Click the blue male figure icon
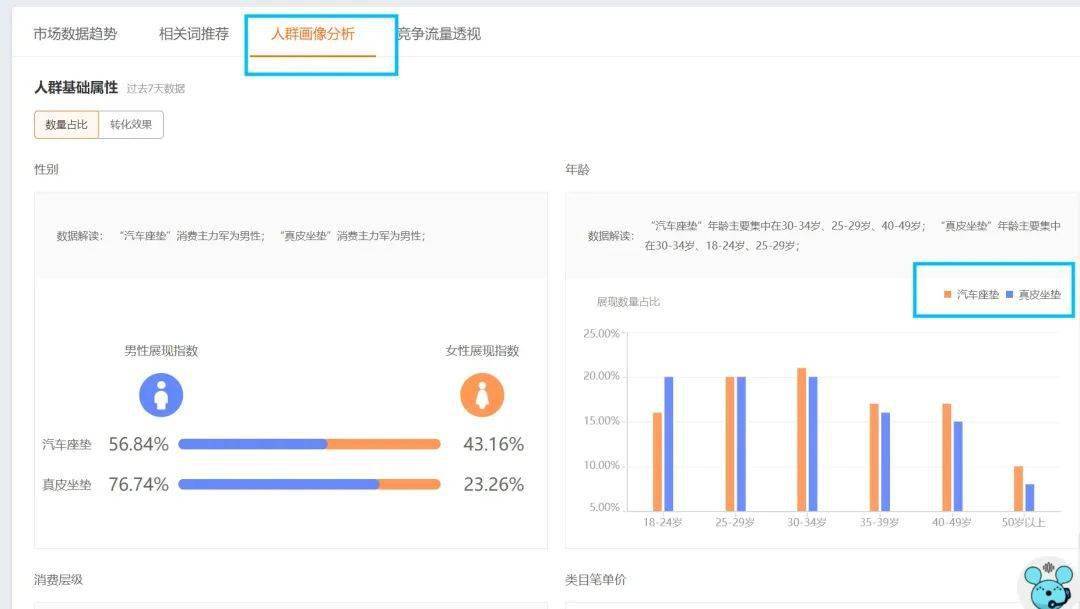 (x=161, y=396)
